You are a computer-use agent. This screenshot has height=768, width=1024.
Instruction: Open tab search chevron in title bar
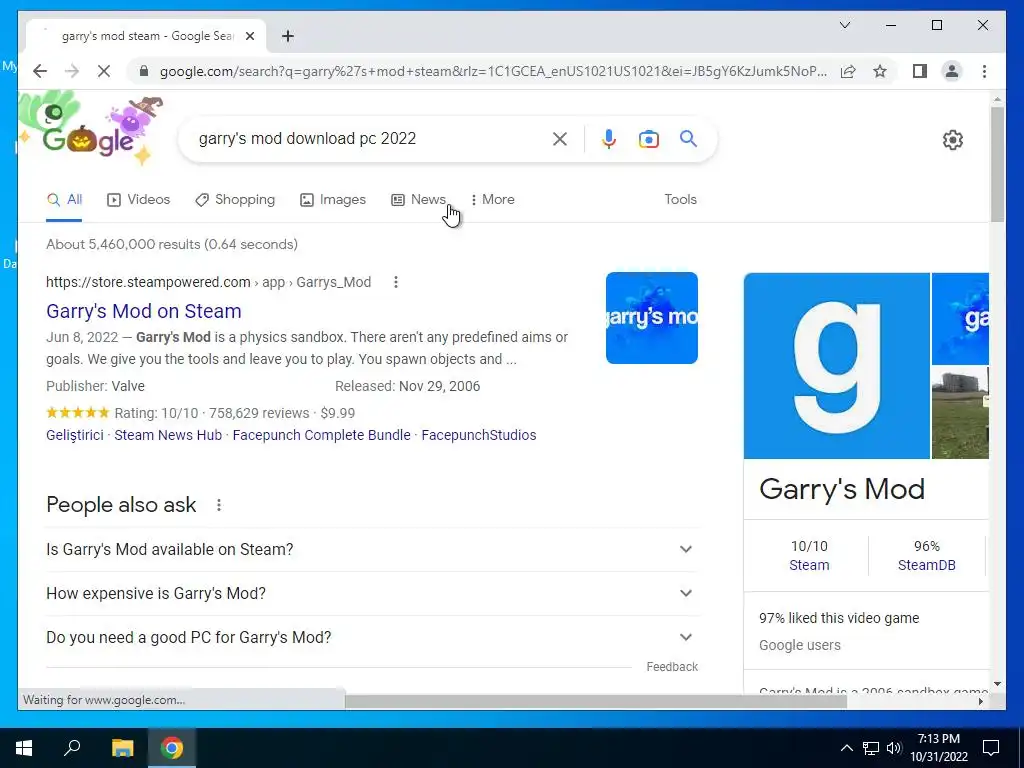point(844,25)
